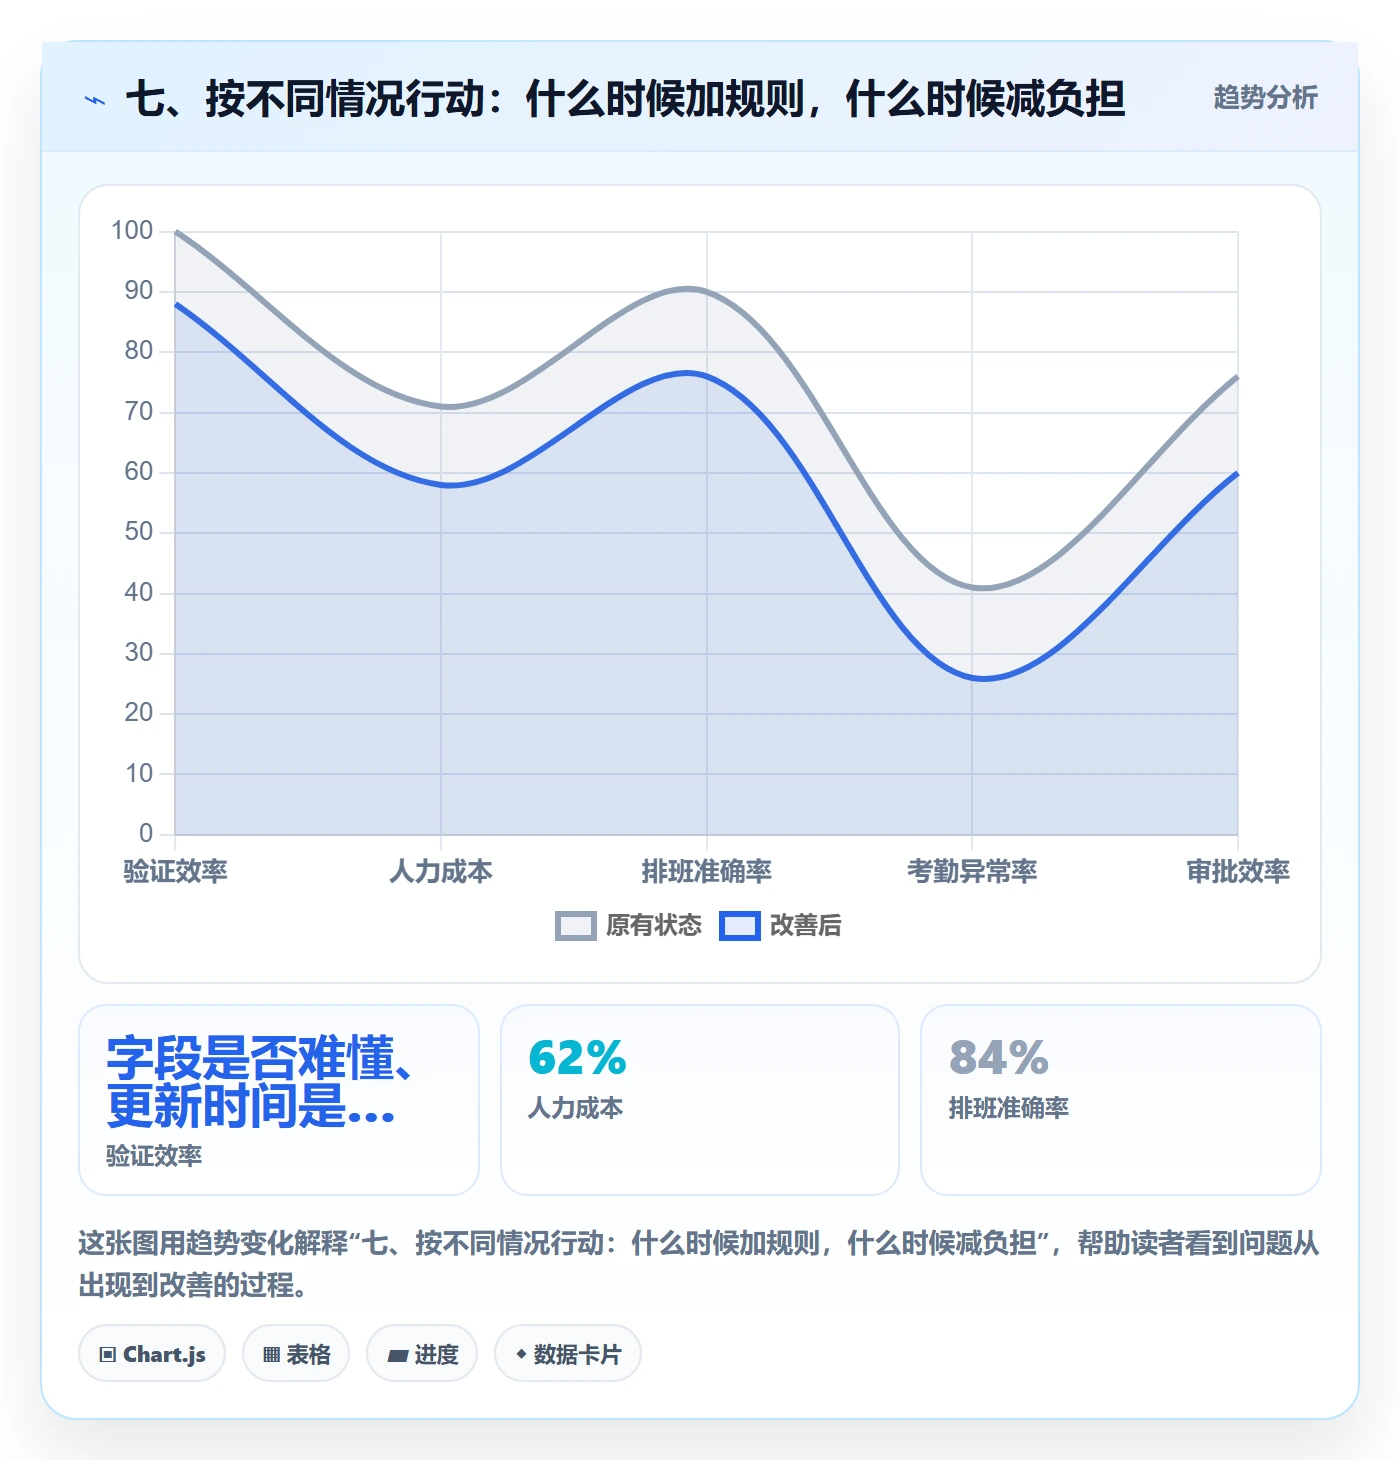Click the 考勤异常率 x-axis label

pos(972,871)
